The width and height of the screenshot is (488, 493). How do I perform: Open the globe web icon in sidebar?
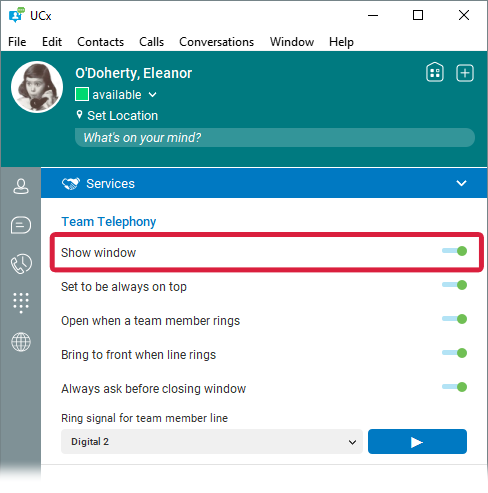(21, 342)
